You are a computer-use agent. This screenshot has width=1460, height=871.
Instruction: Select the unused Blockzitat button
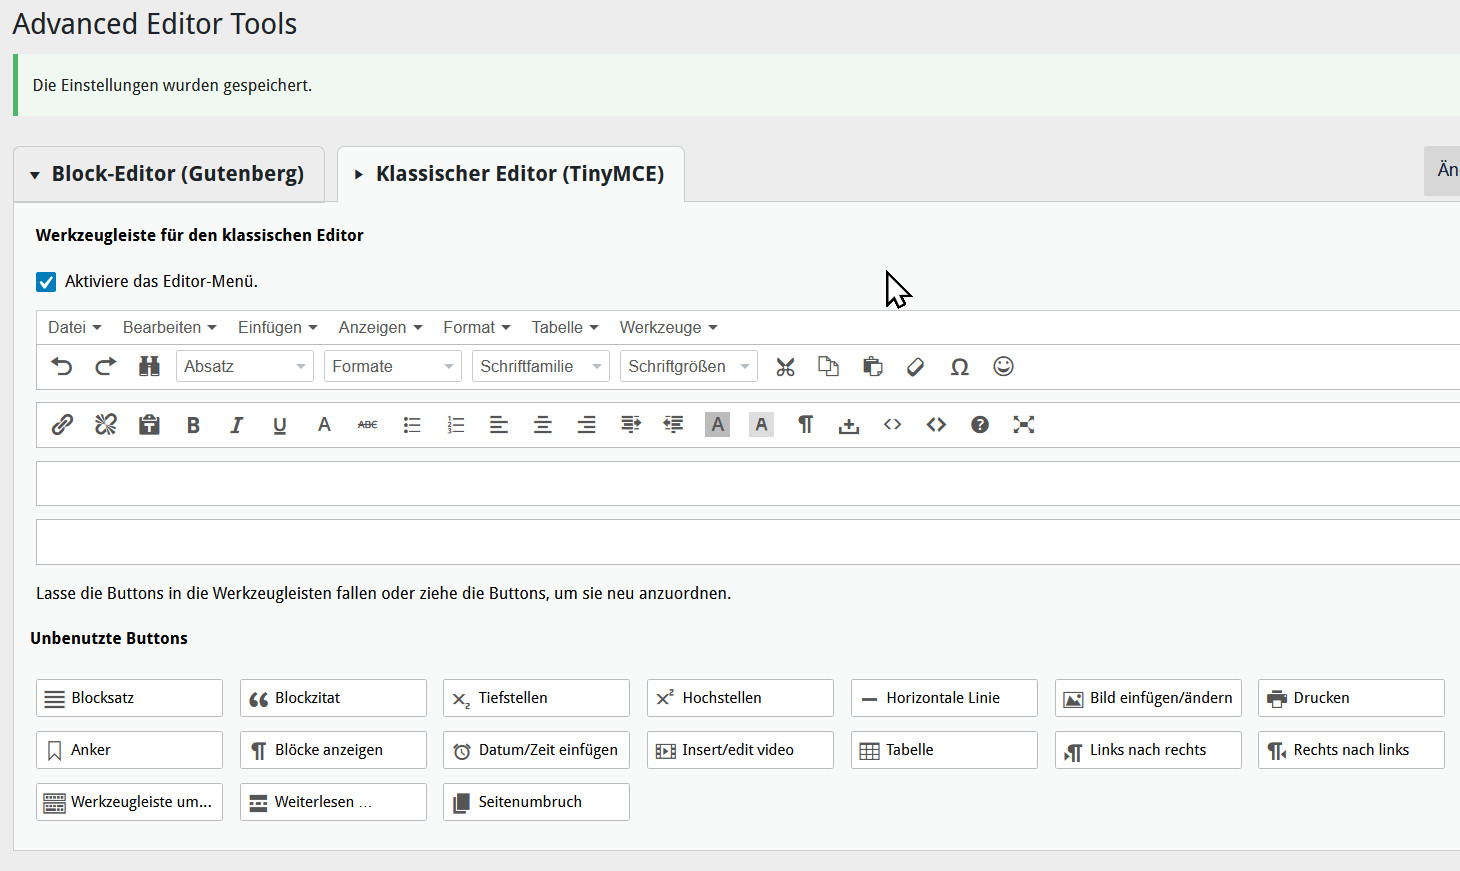[333, 698]
